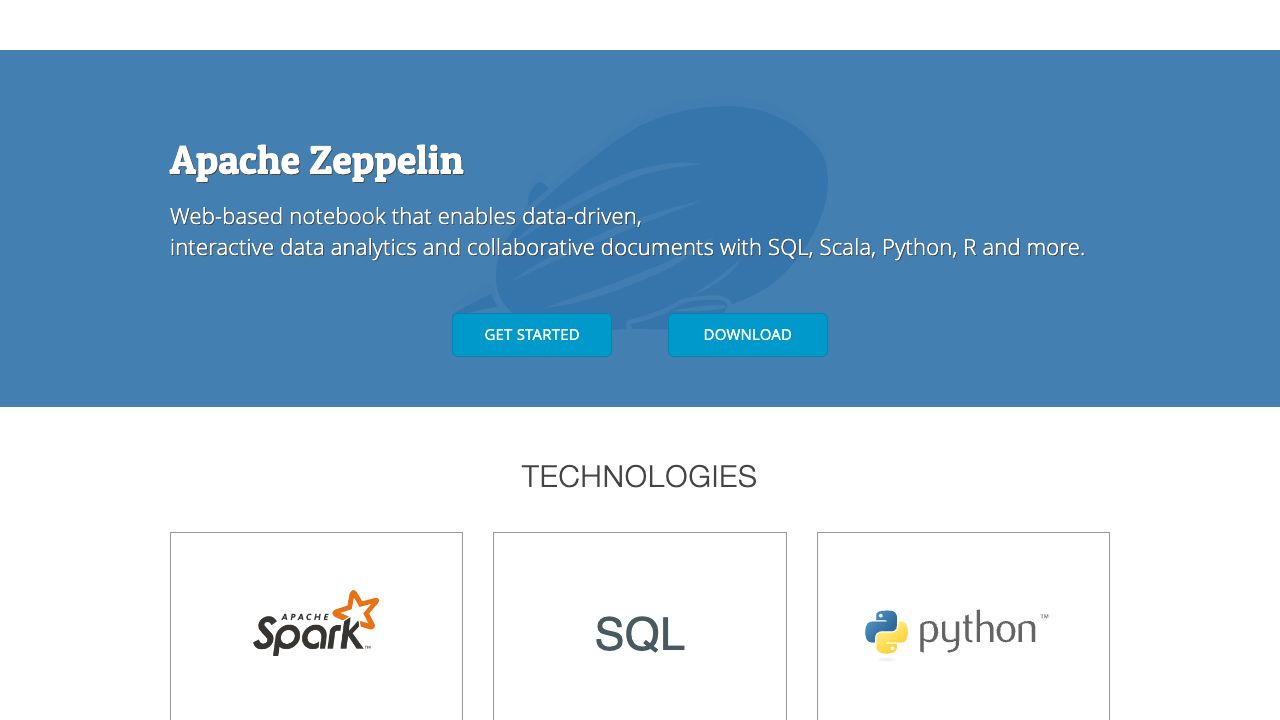The image size is (1280, 720).
Task: Click the 'interactive data analytics and collaborative documents' line
Action: pyautogui.click(x=627, y=247)
